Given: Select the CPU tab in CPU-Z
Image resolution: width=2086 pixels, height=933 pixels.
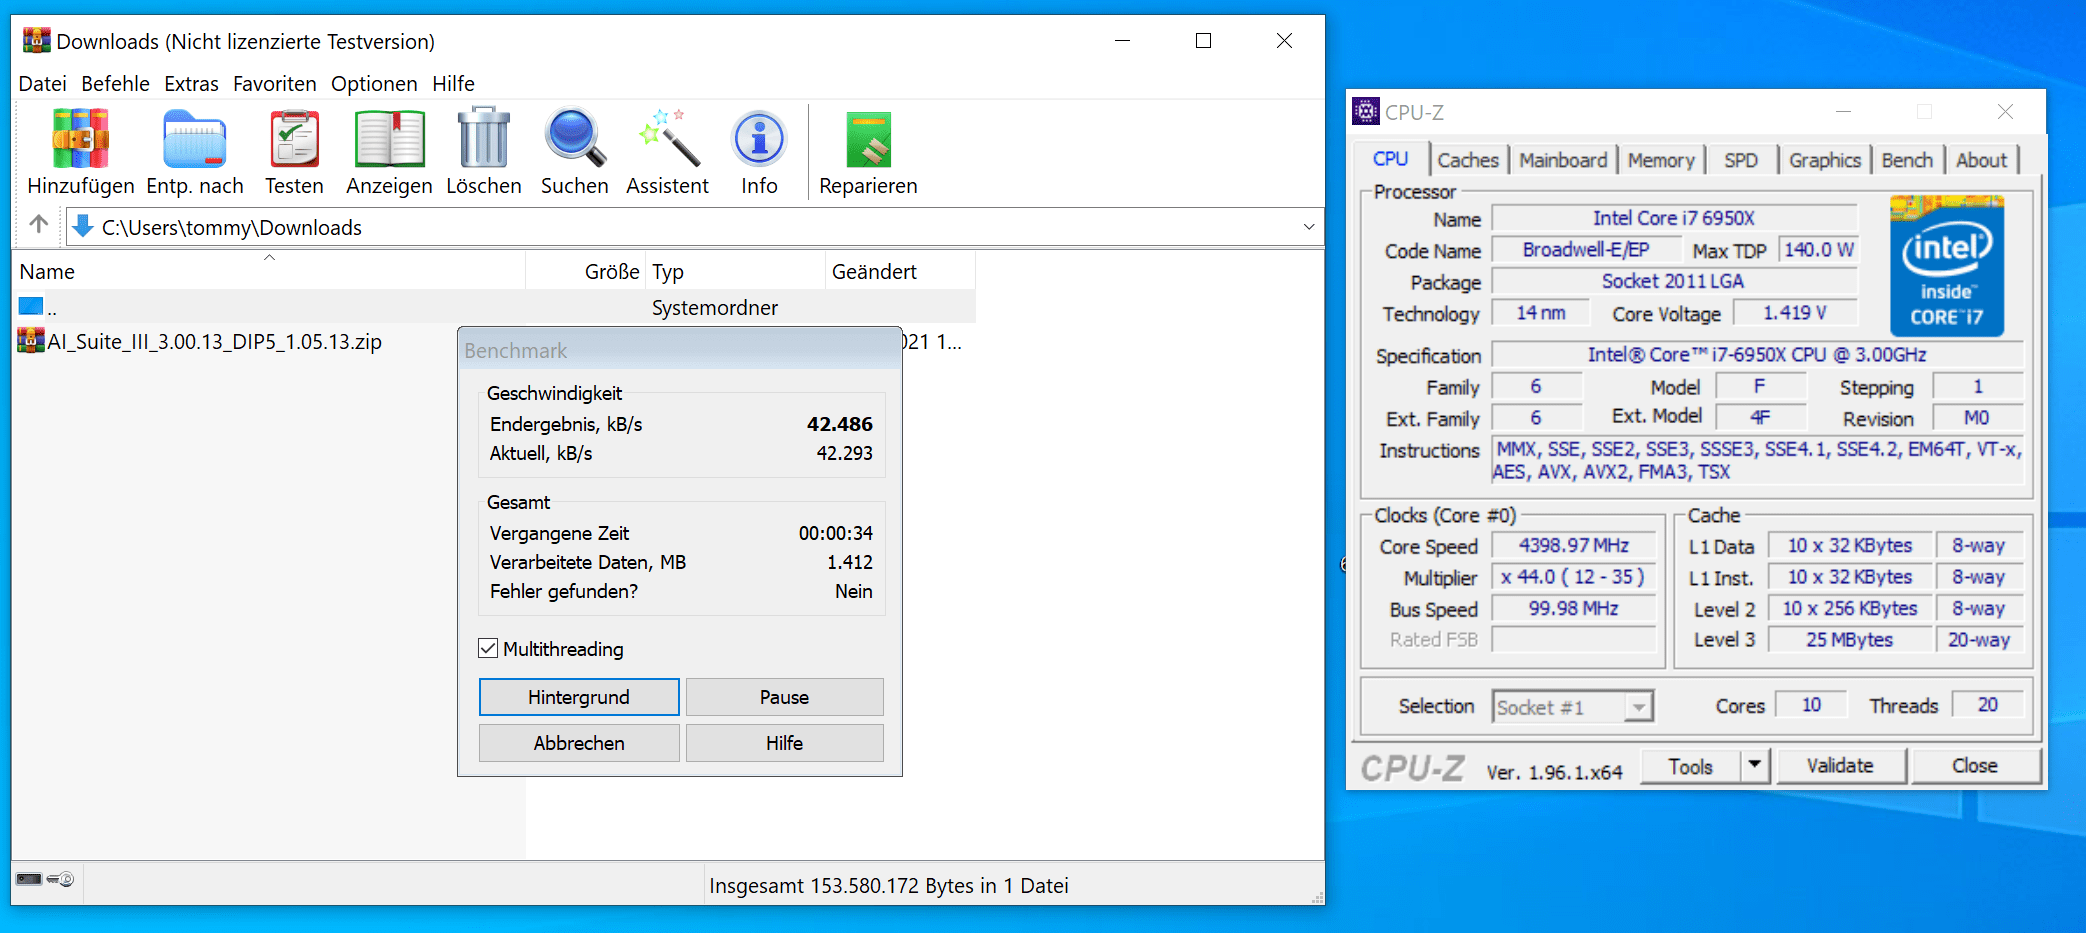Looking at the screenshot, I should click(1390, 159).
